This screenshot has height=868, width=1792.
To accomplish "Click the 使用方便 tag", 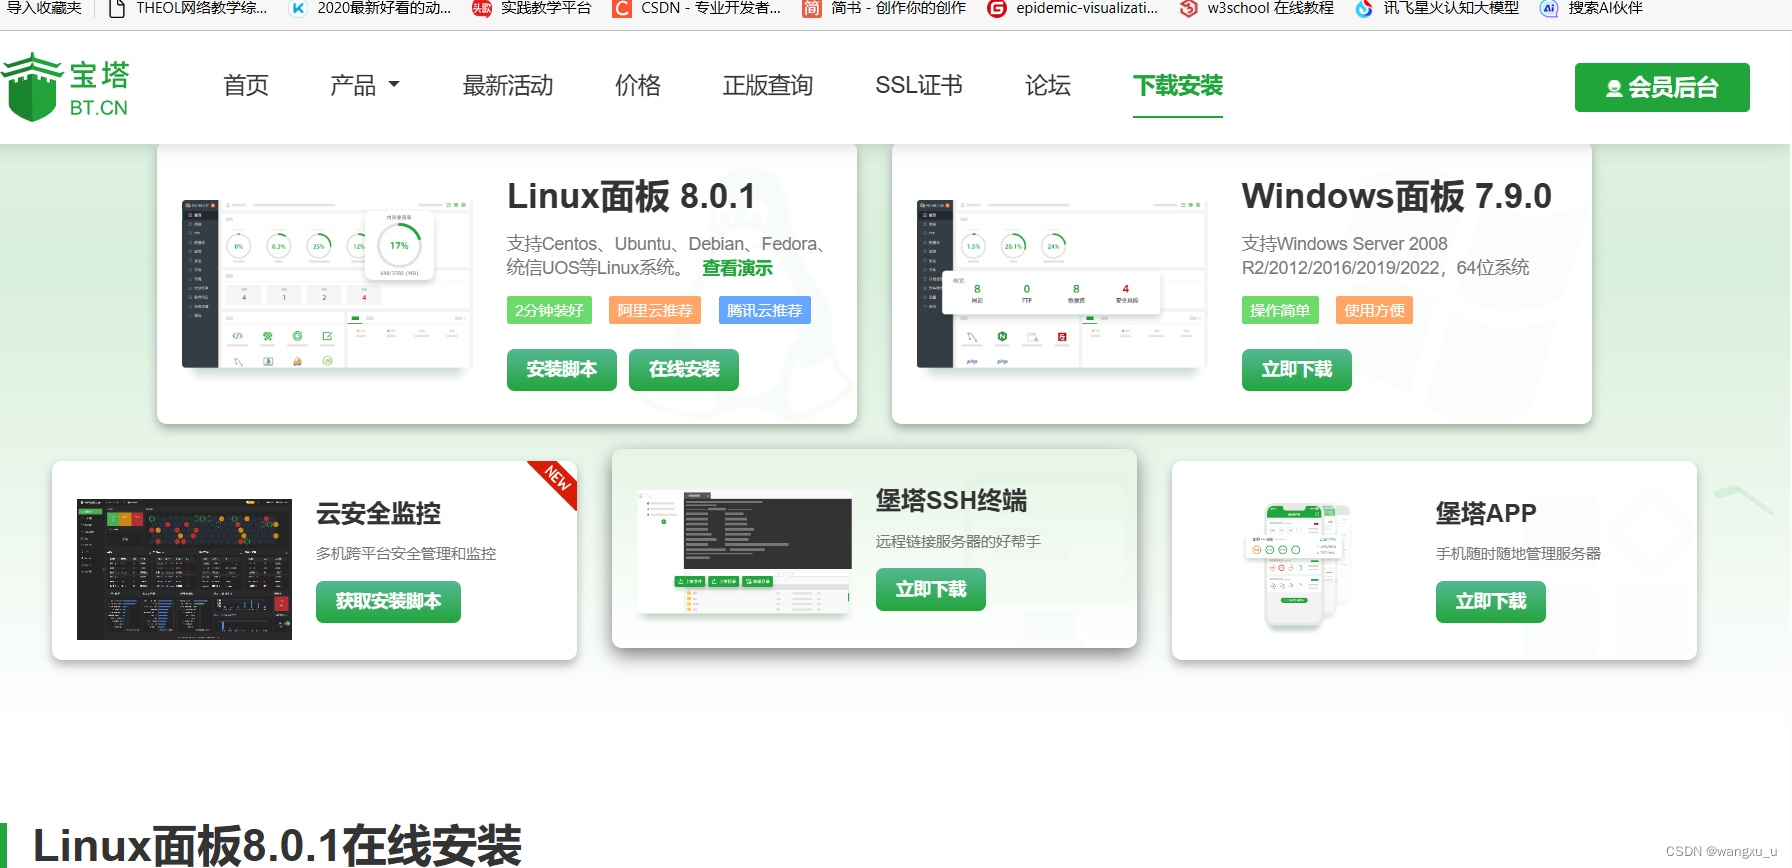I will click(x=1374, y=310).
